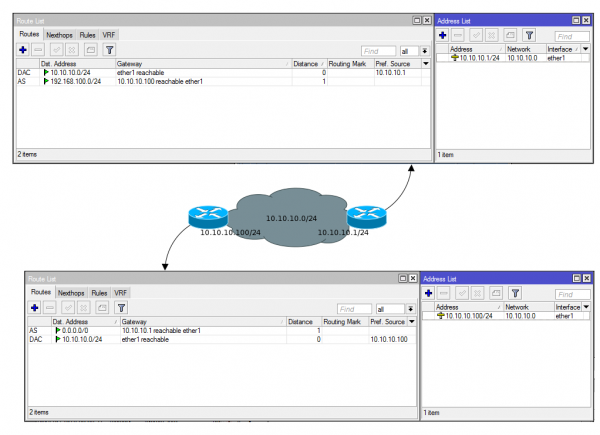
Task: Select the left router icon in diagram
Action: coord(208,217)
